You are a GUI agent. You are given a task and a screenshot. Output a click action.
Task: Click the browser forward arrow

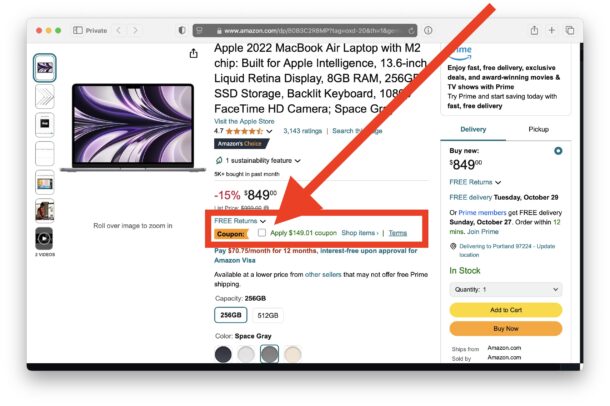135,30
